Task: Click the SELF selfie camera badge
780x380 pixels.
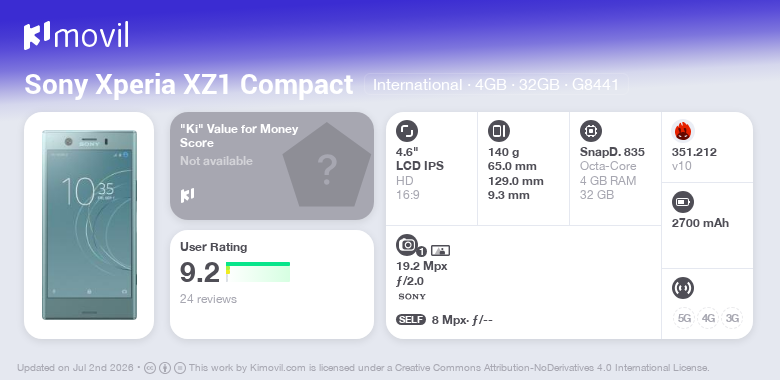Action: click(411, 319)
